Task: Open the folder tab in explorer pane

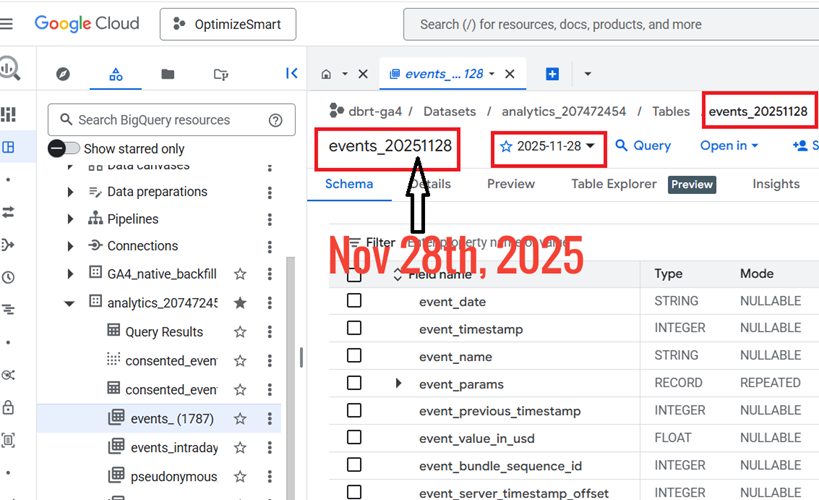Action: 168,74
